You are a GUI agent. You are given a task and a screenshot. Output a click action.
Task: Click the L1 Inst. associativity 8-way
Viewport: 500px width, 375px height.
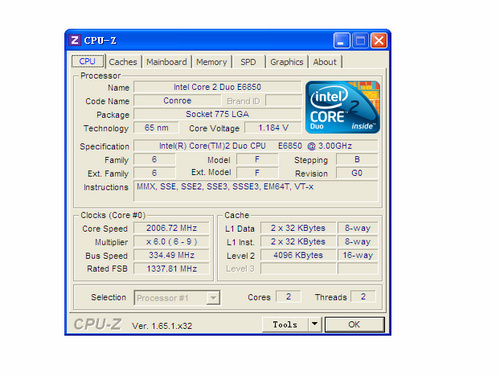pyautogui.click(x=358, y=242)
